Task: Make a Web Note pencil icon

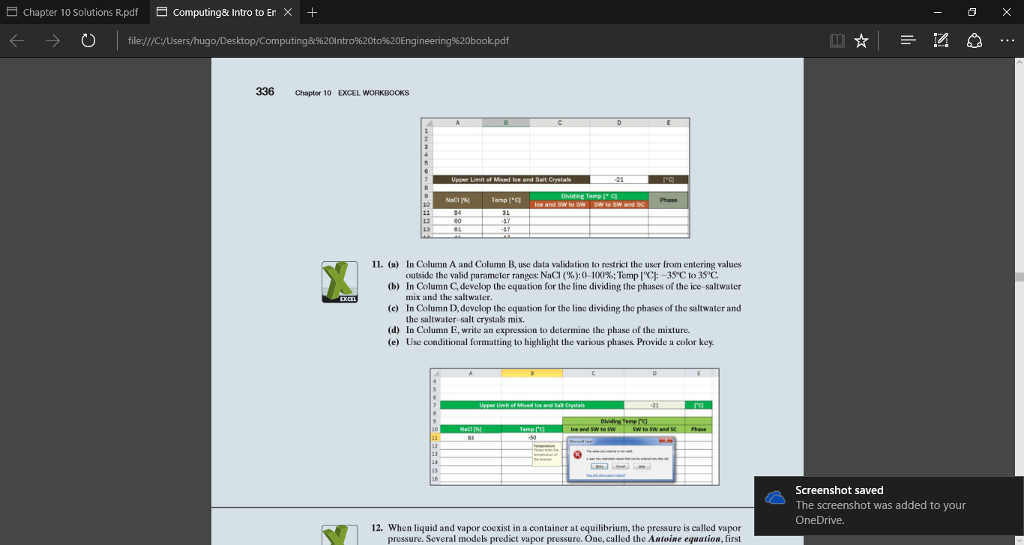Action: click(941, 40)
